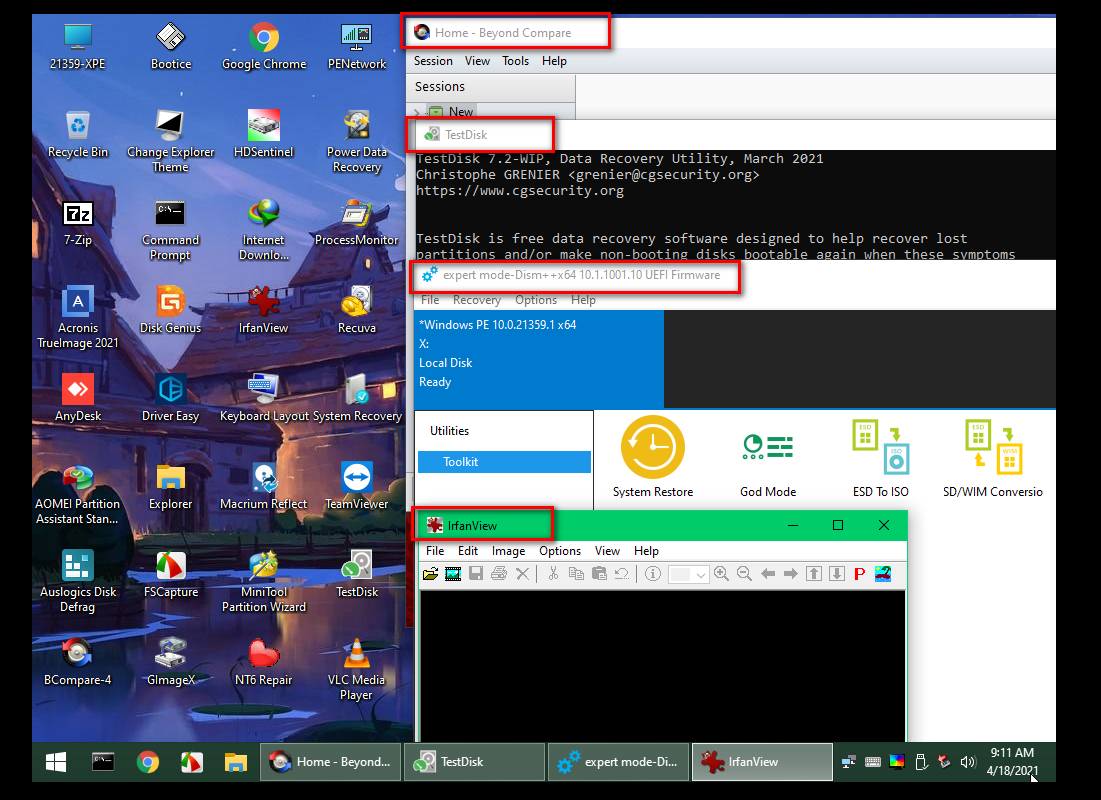
Task: Open ProcessMonitor desktop shortcut
Action: [357, 222]
